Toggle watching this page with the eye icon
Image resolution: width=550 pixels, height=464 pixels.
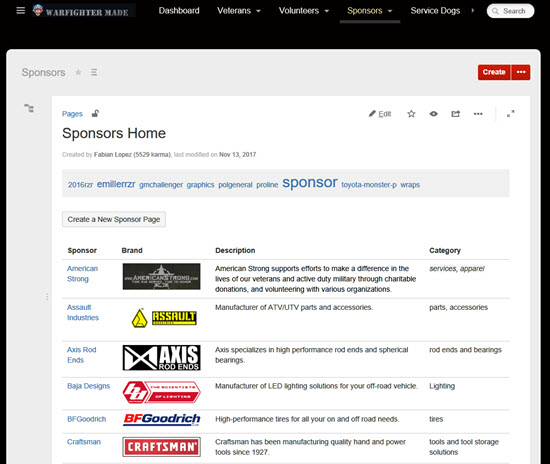[434, 114]
